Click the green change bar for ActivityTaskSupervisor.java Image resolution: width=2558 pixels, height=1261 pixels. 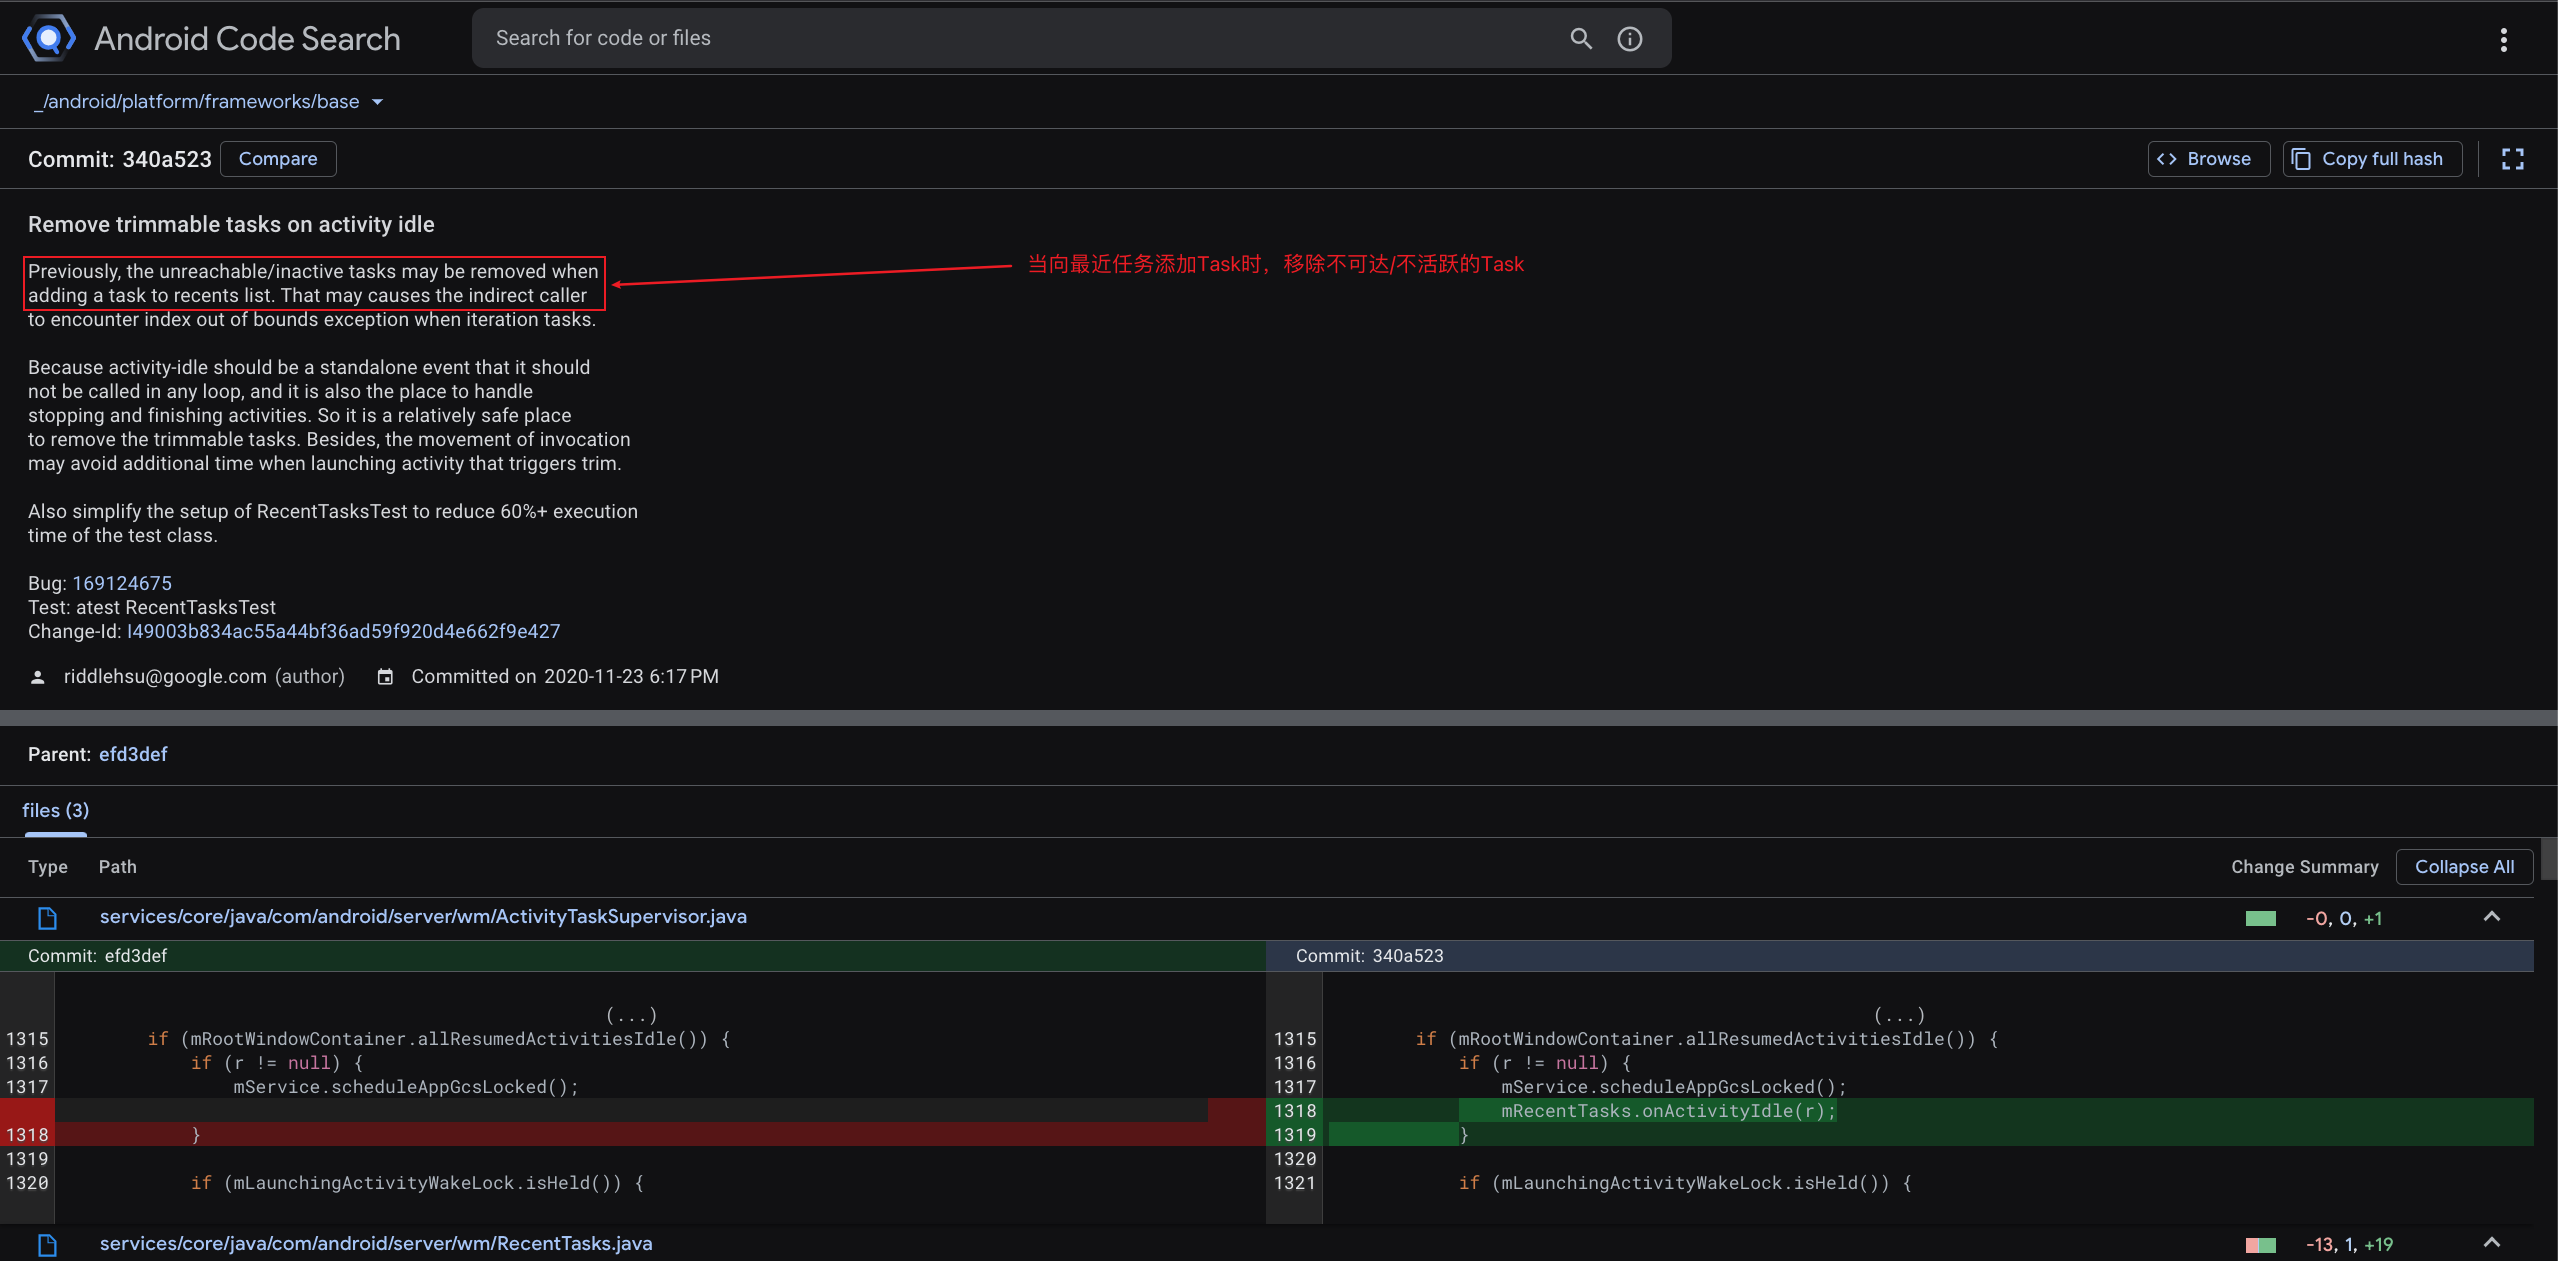2260,919
